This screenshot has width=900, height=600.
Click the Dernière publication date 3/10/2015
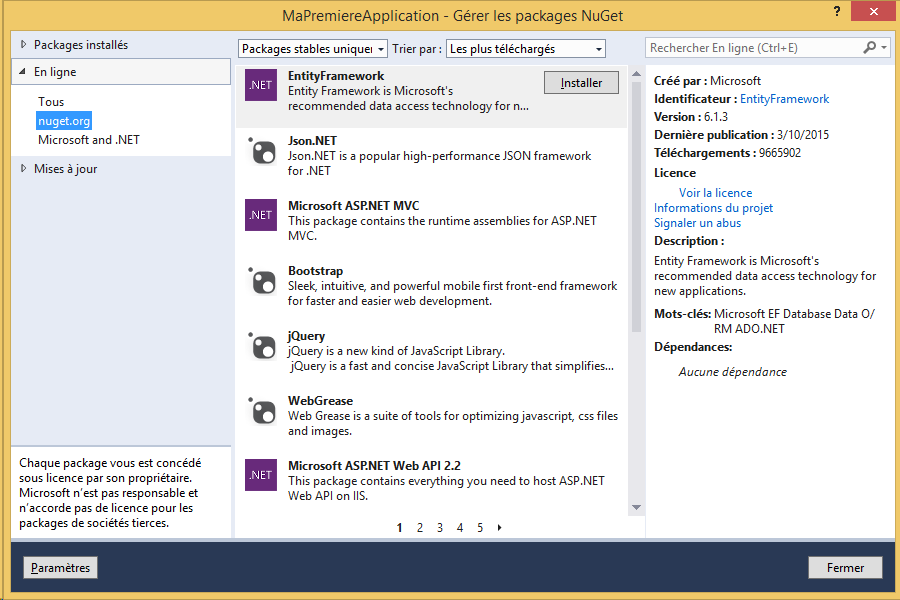point(803,134)
